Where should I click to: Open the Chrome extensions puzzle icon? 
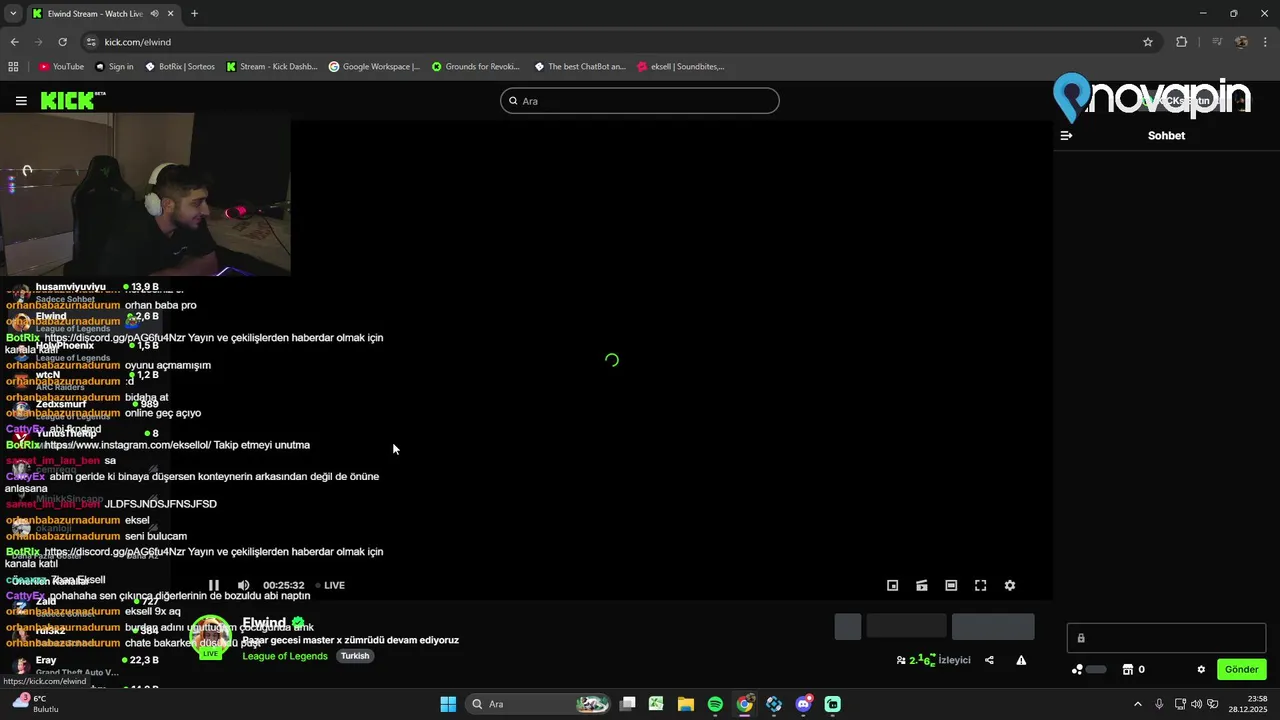click(1181, 42)
